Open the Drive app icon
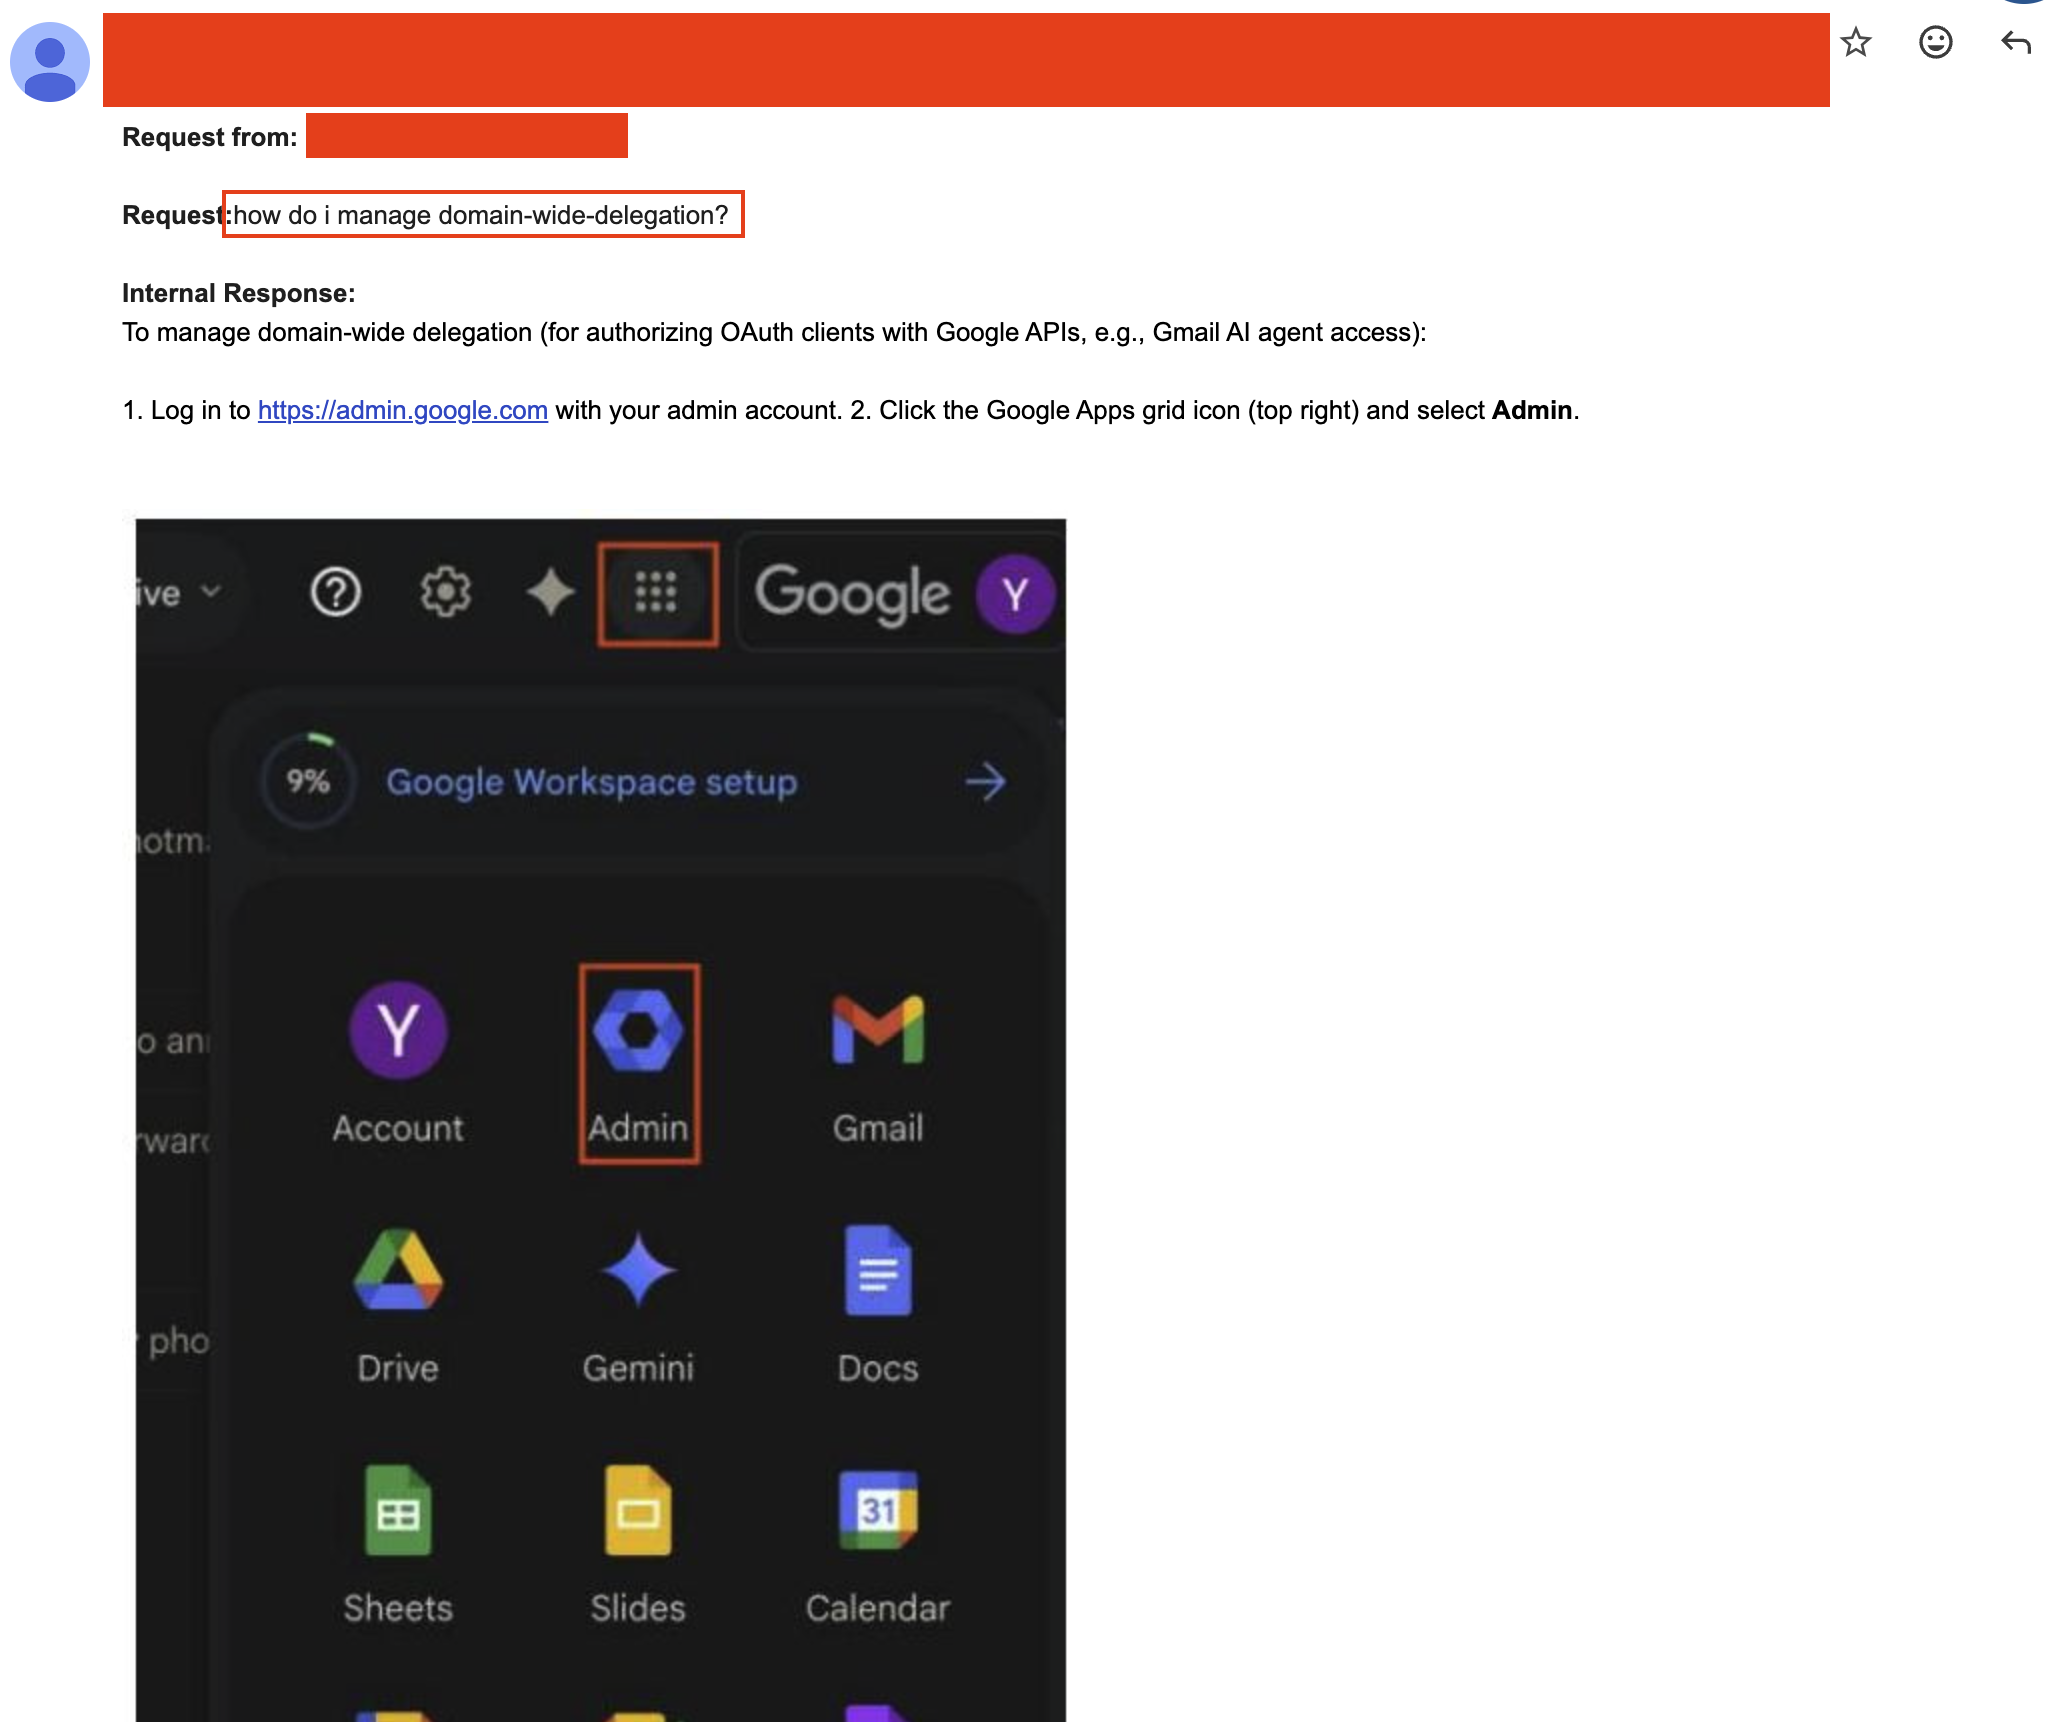The image size is (2068, 1722). 398,1270
